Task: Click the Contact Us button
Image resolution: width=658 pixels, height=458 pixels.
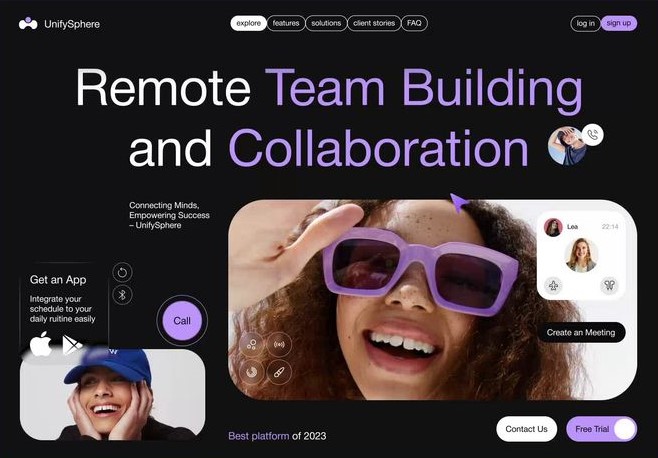Action: pyautogui.click(x=526, y=429)
